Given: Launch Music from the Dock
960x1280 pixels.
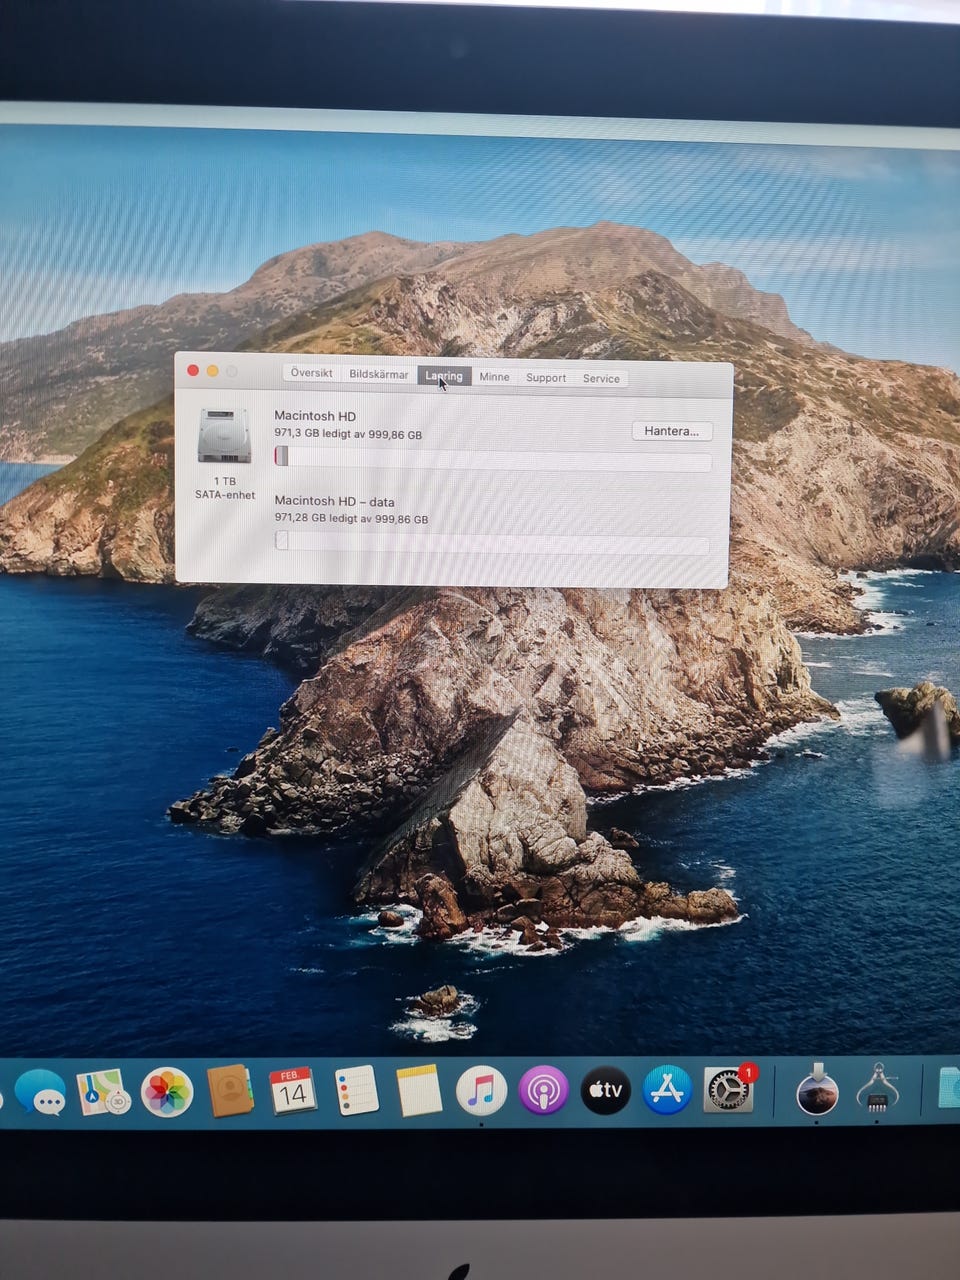Looking at the screenshot, I should click(x=481, y=1090).
